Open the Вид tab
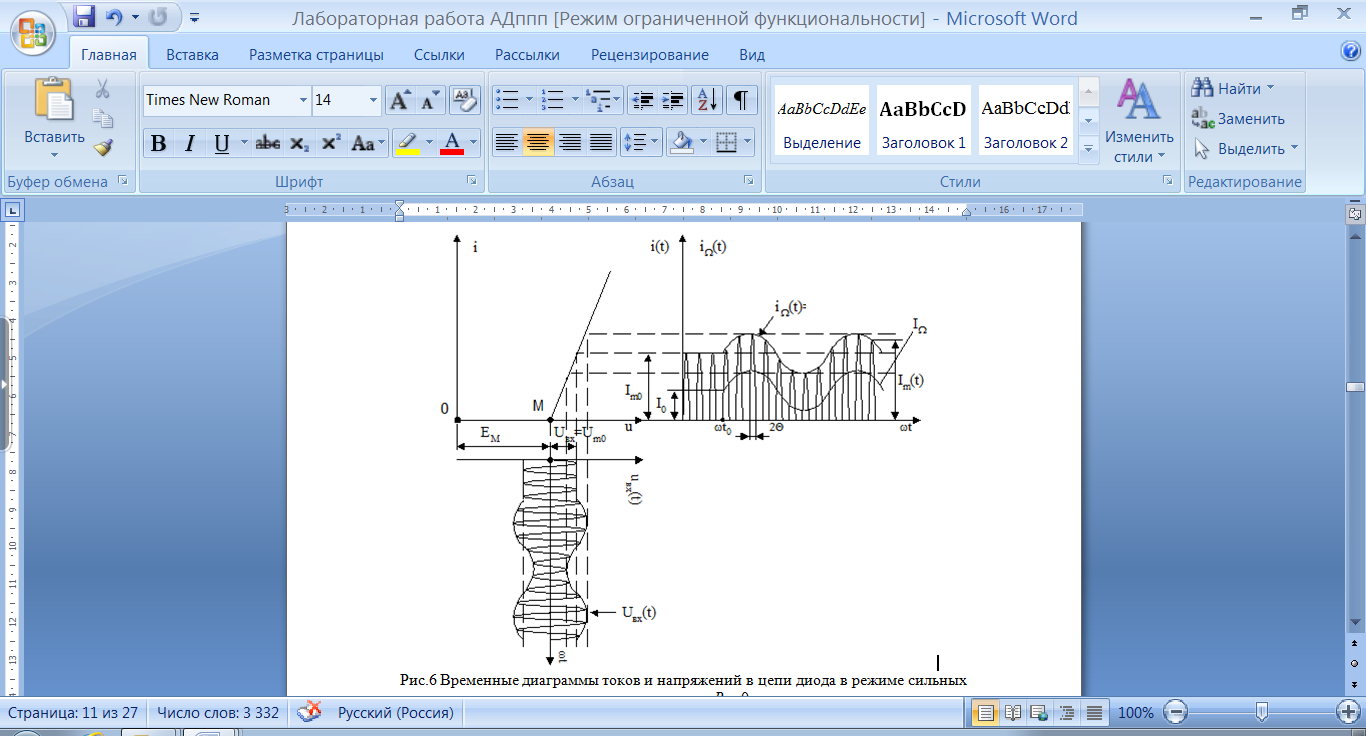The image size is (1366, 736). pyautogui.click(x=751, y=55)
